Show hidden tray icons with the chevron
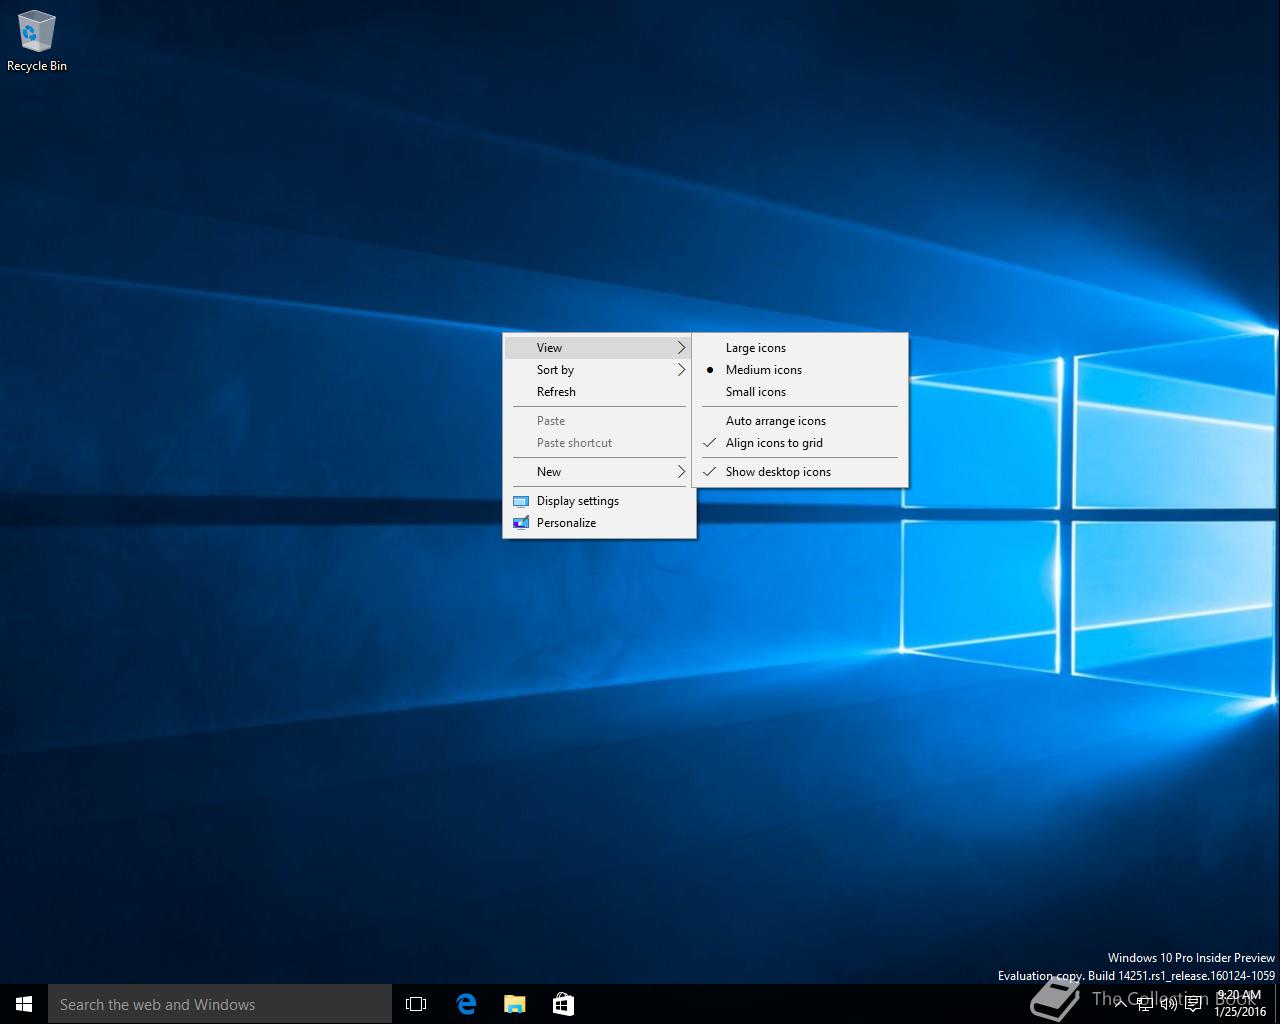Viewport: 1280px width, 1024px height. point(1120,1004)
